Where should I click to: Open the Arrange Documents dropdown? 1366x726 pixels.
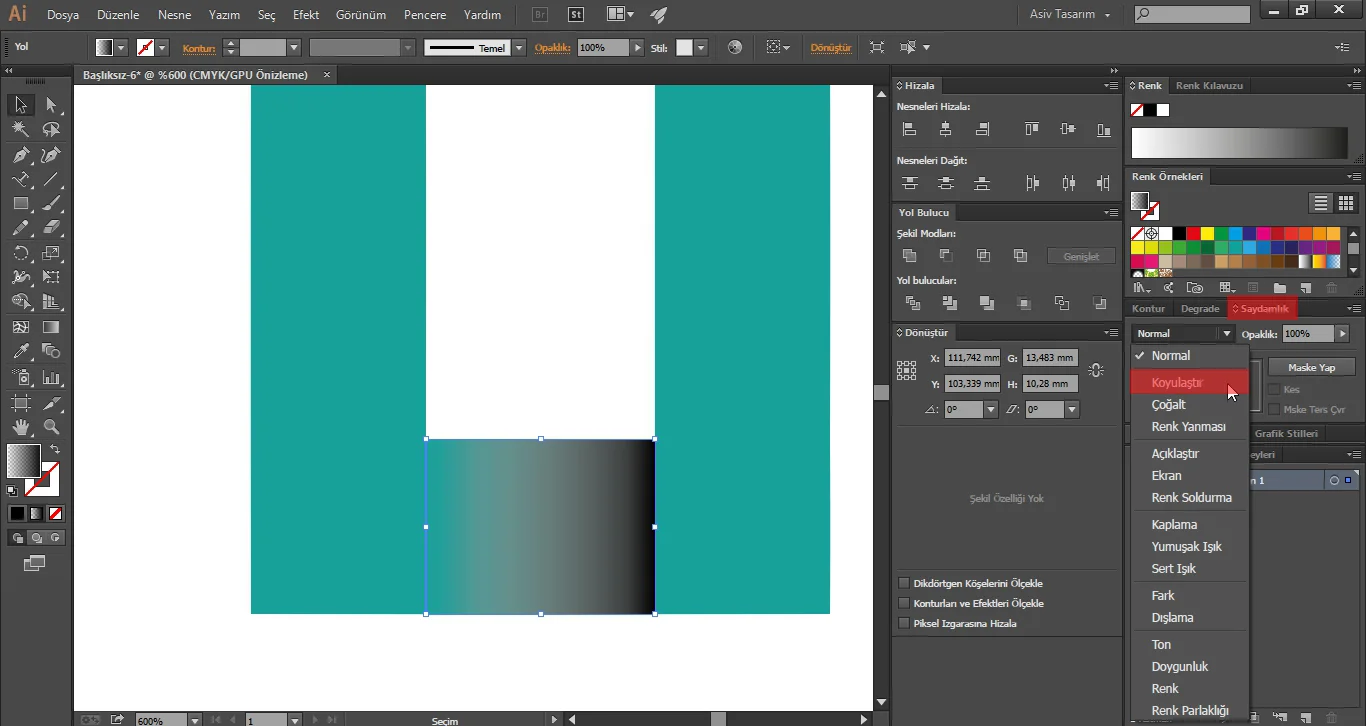pyautogui.click(x=621, y=14)
